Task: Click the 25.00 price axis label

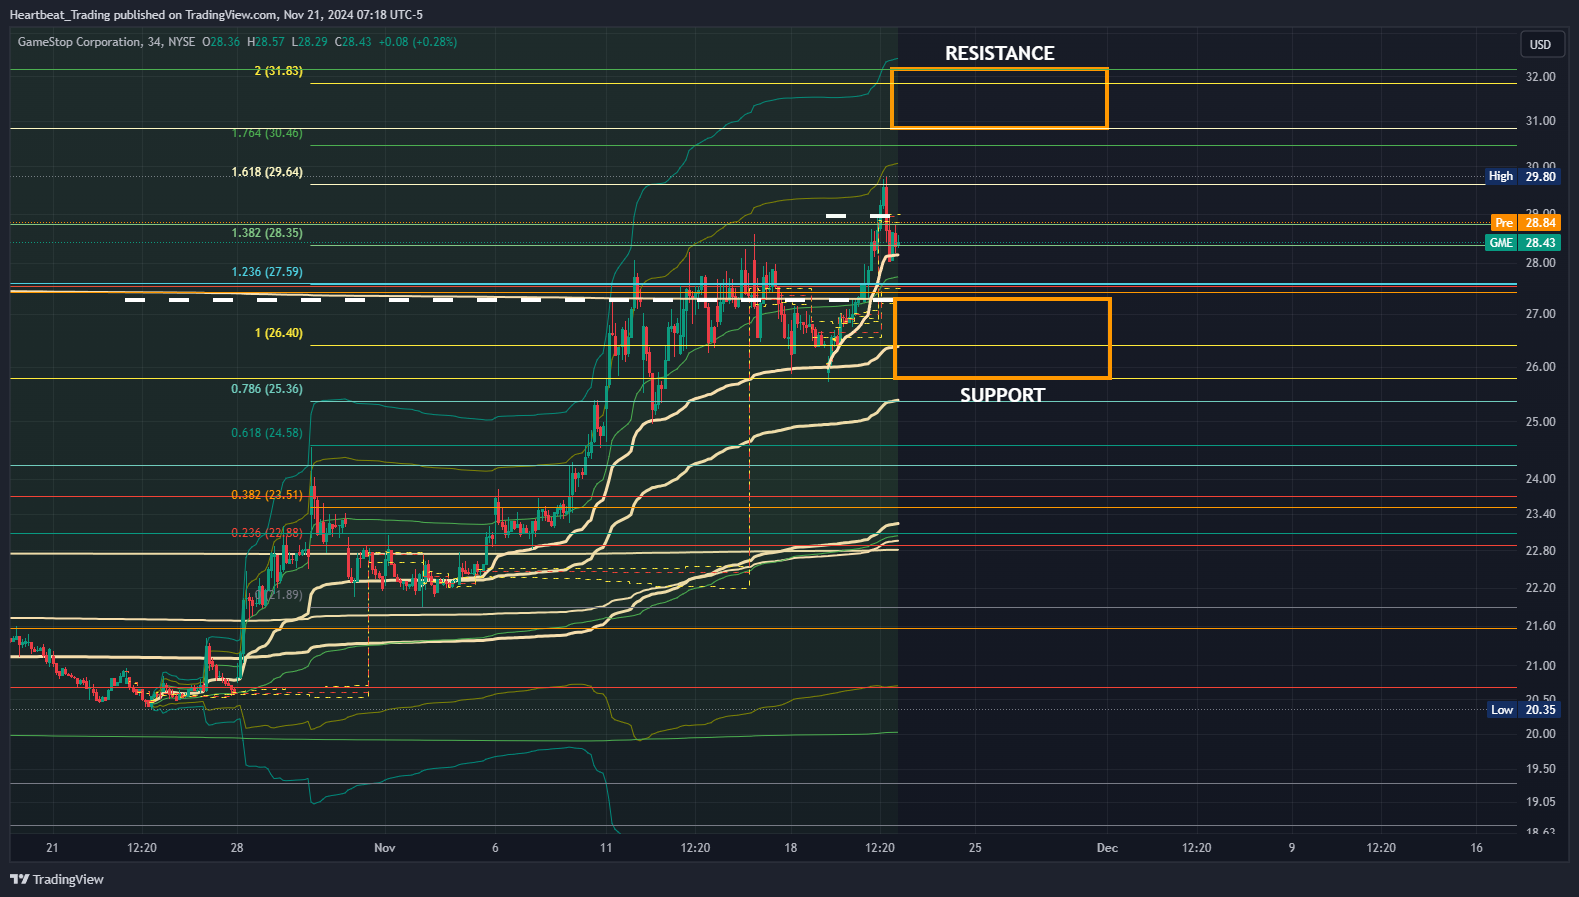Action: (1540, 422)
